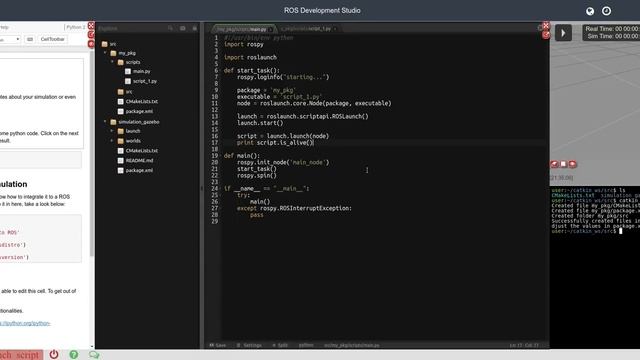Collapse the scripts folder
The width and height of the screenshot is (640, 360).
112,62
